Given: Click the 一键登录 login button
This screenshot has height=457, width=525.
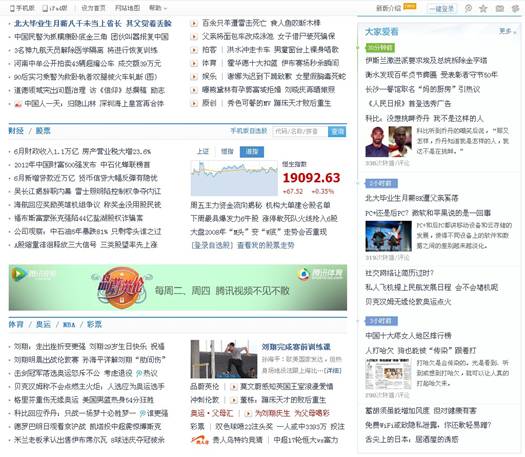Looking at the screenshot, I should [x=442, y=9].
